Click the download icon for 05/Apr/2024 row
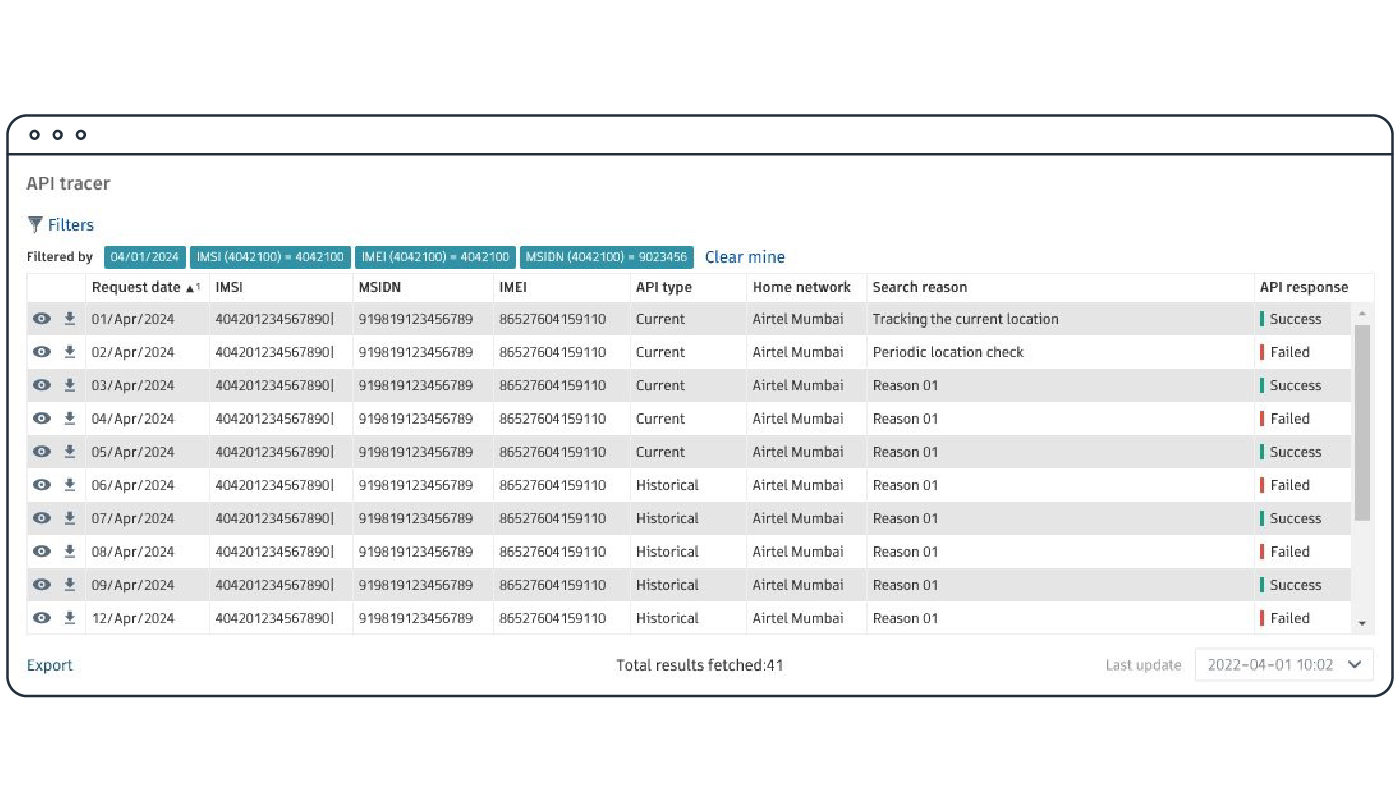 pyautogui.click(x=70, y=452)
